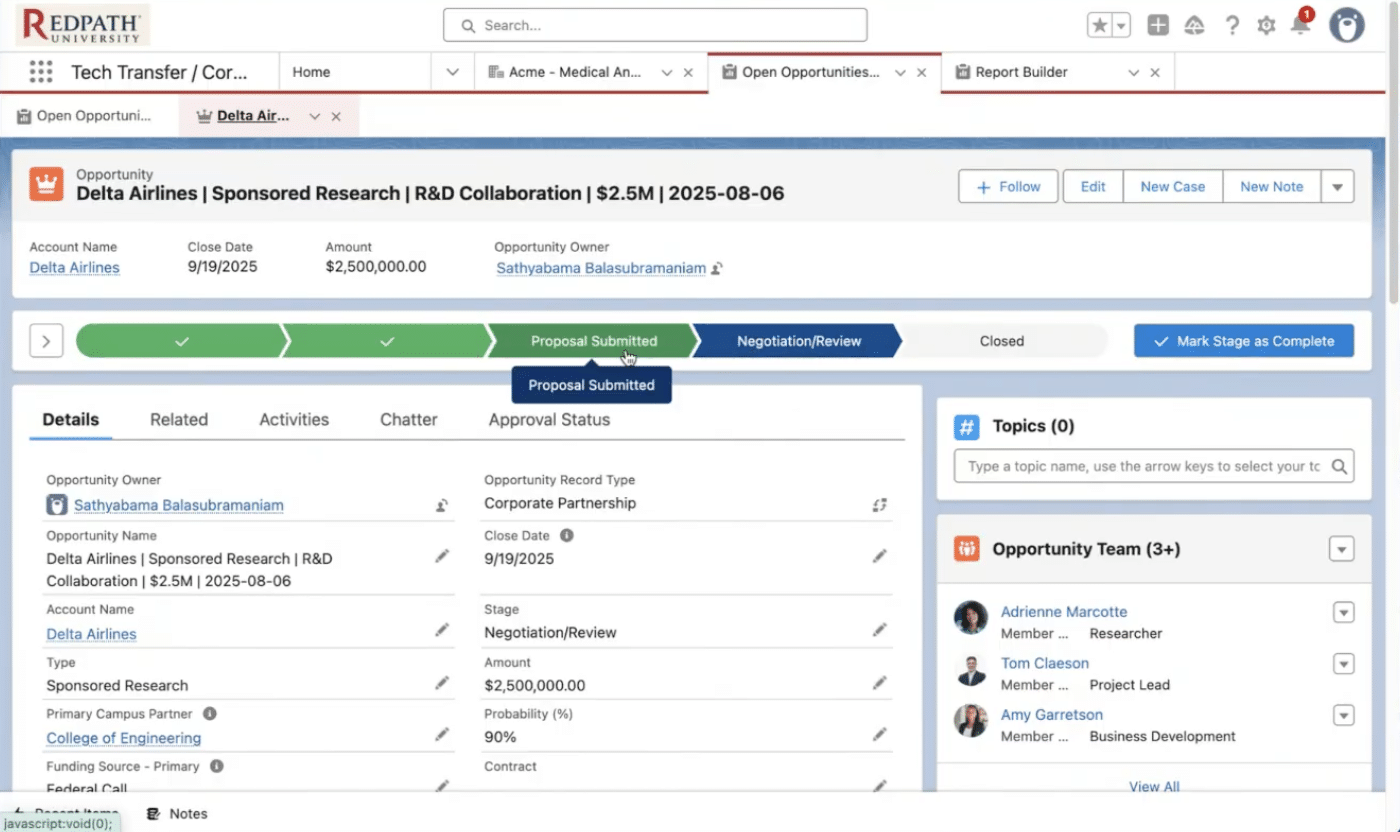Close the Open Opportunities workspace tab

(x=922, y=72)
